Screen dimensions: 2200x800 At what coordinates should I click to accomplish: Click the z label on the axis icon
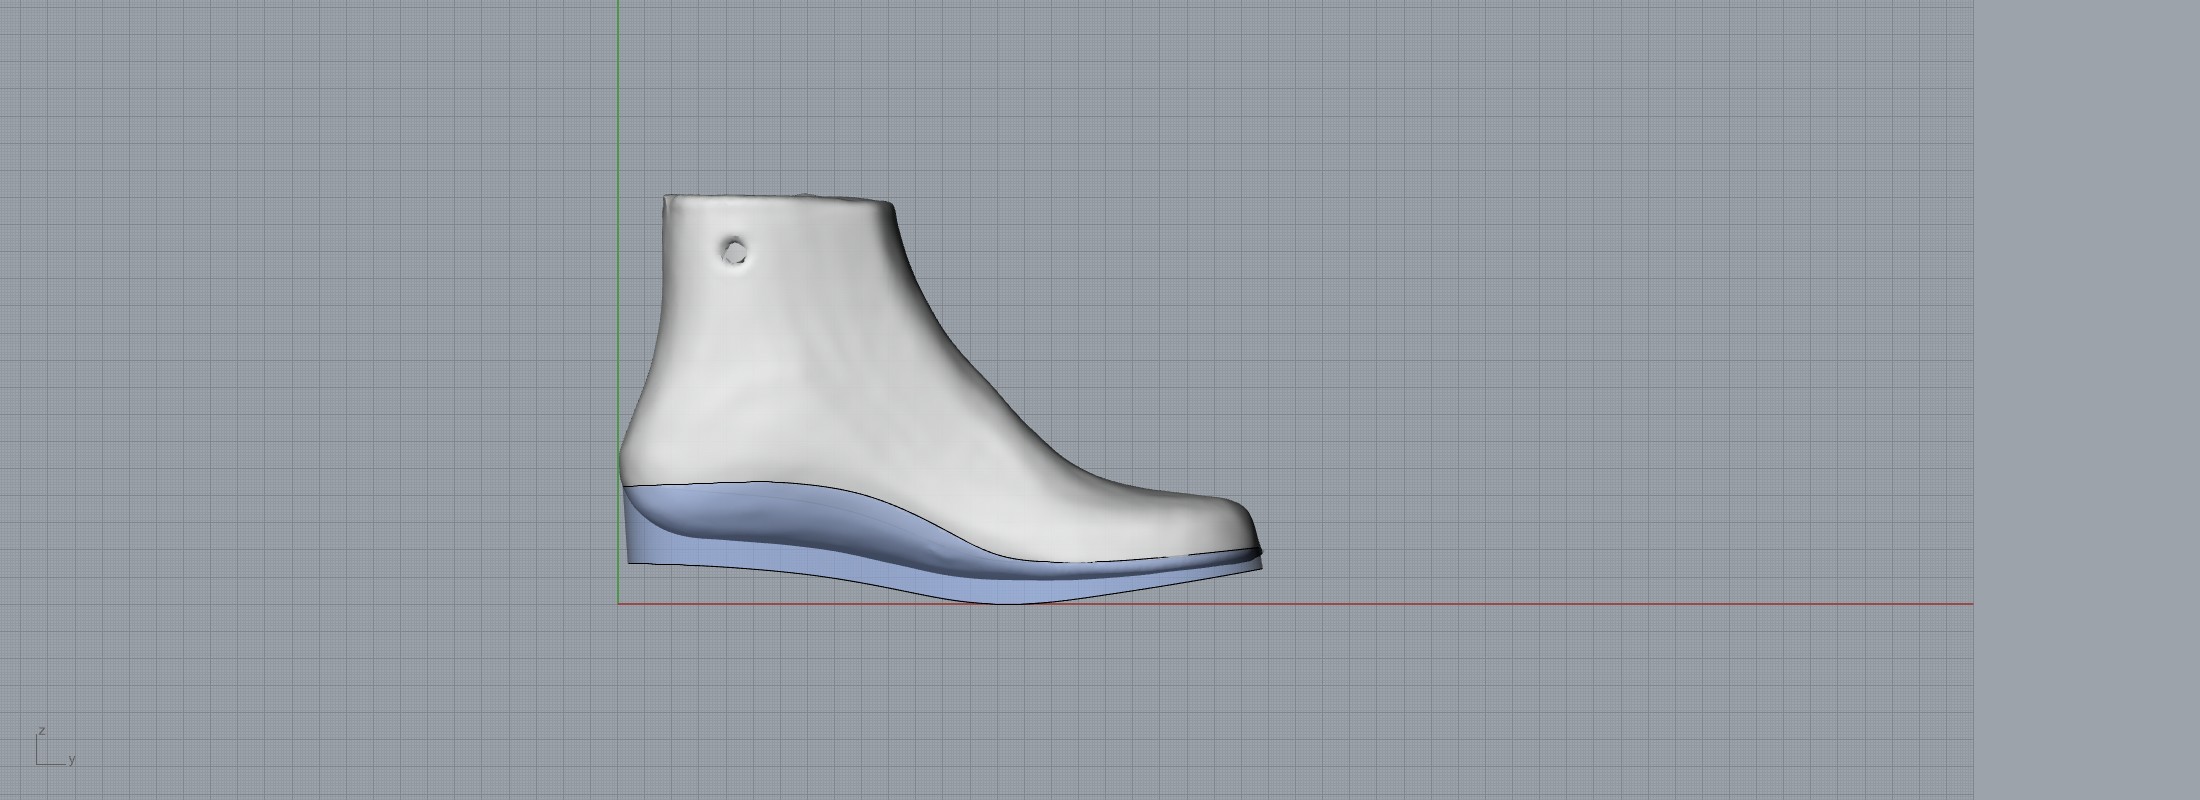click(42, 731)
